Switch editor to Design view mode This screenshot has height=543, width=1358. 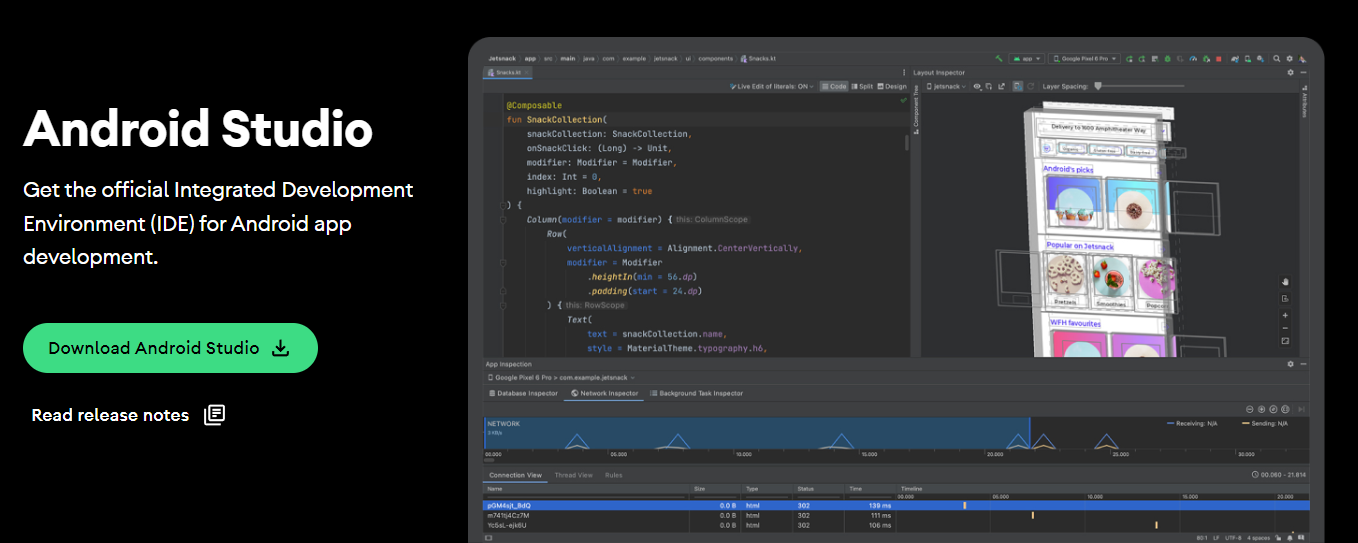(x=892, y=86)
